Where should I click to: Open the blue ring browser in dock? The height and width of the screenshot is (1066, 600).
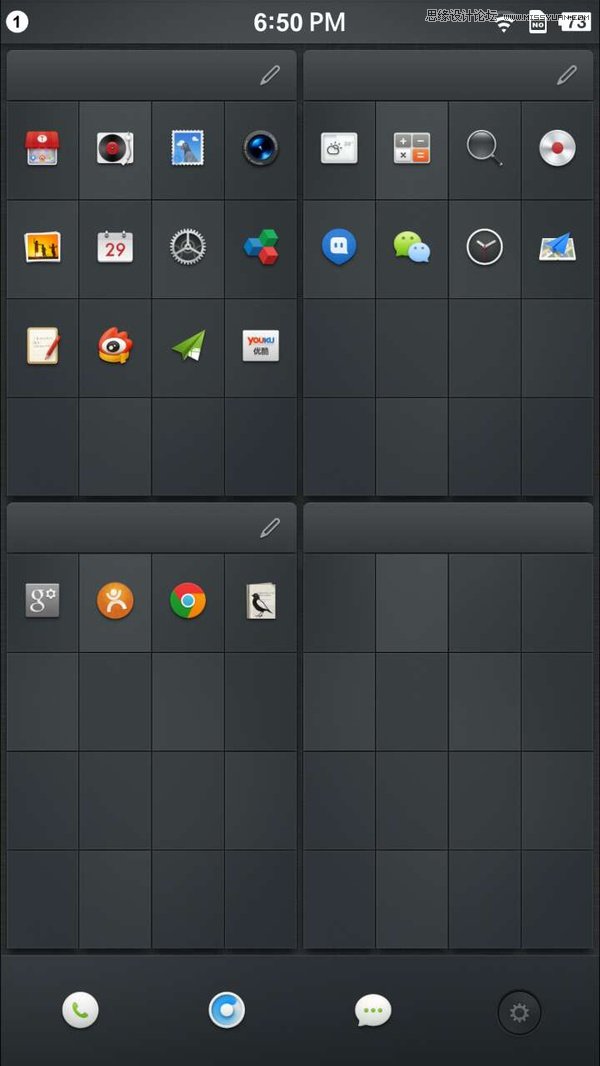click(x=227, y=1010)
